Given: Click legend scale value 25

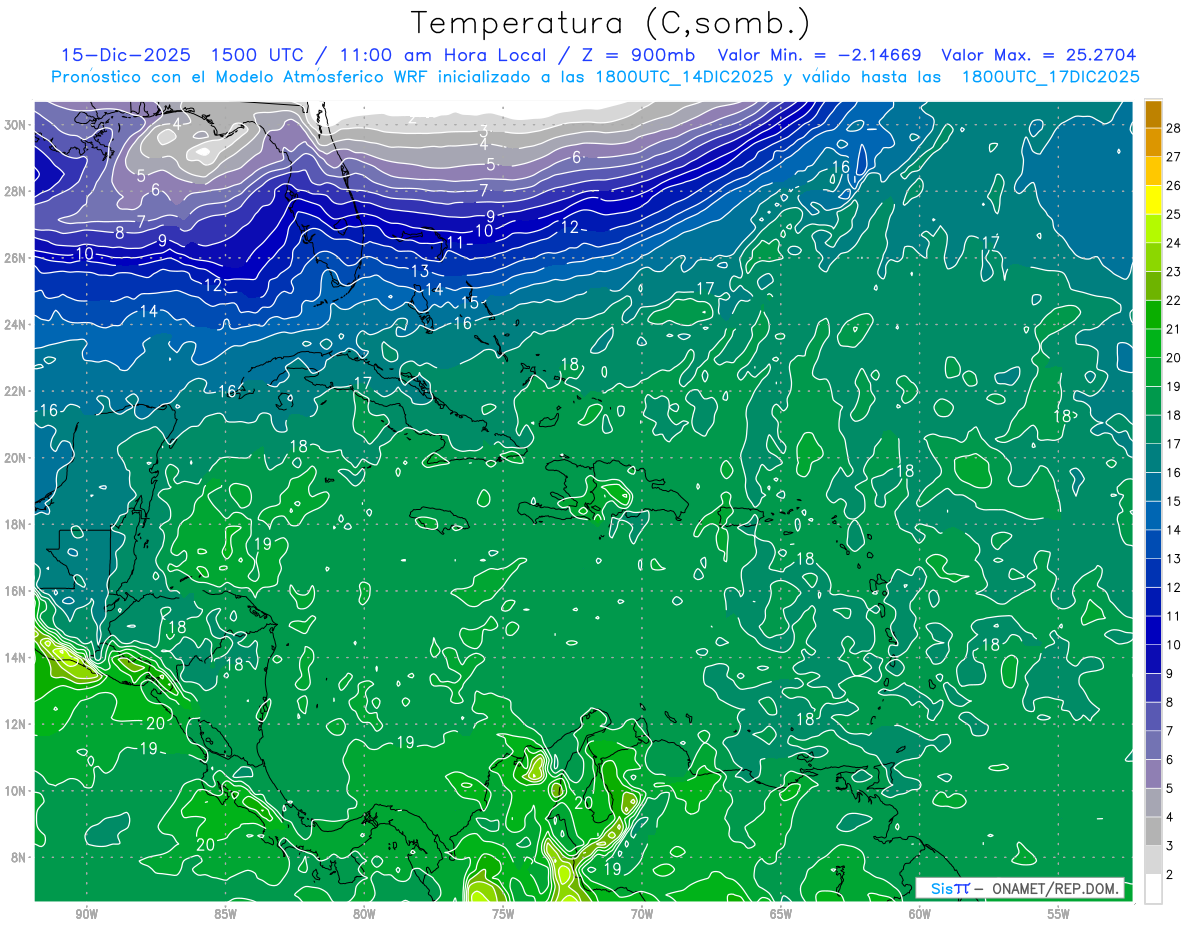Looking at the screenshot, I should (x=1174, y=214).
